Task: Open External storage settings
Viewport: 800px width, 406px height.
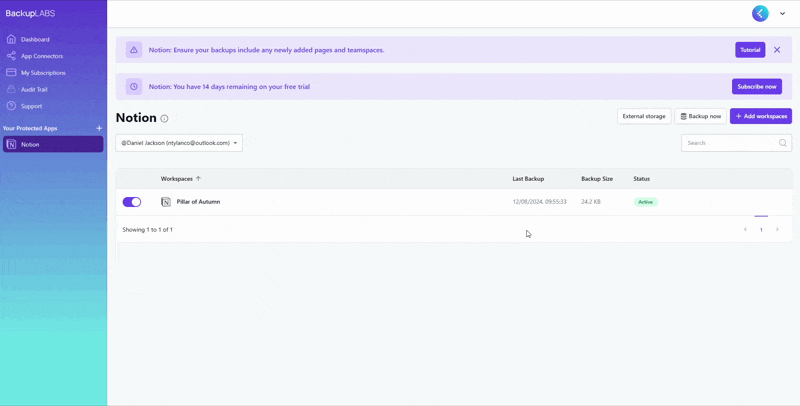Action: click(x=644, y=116)
